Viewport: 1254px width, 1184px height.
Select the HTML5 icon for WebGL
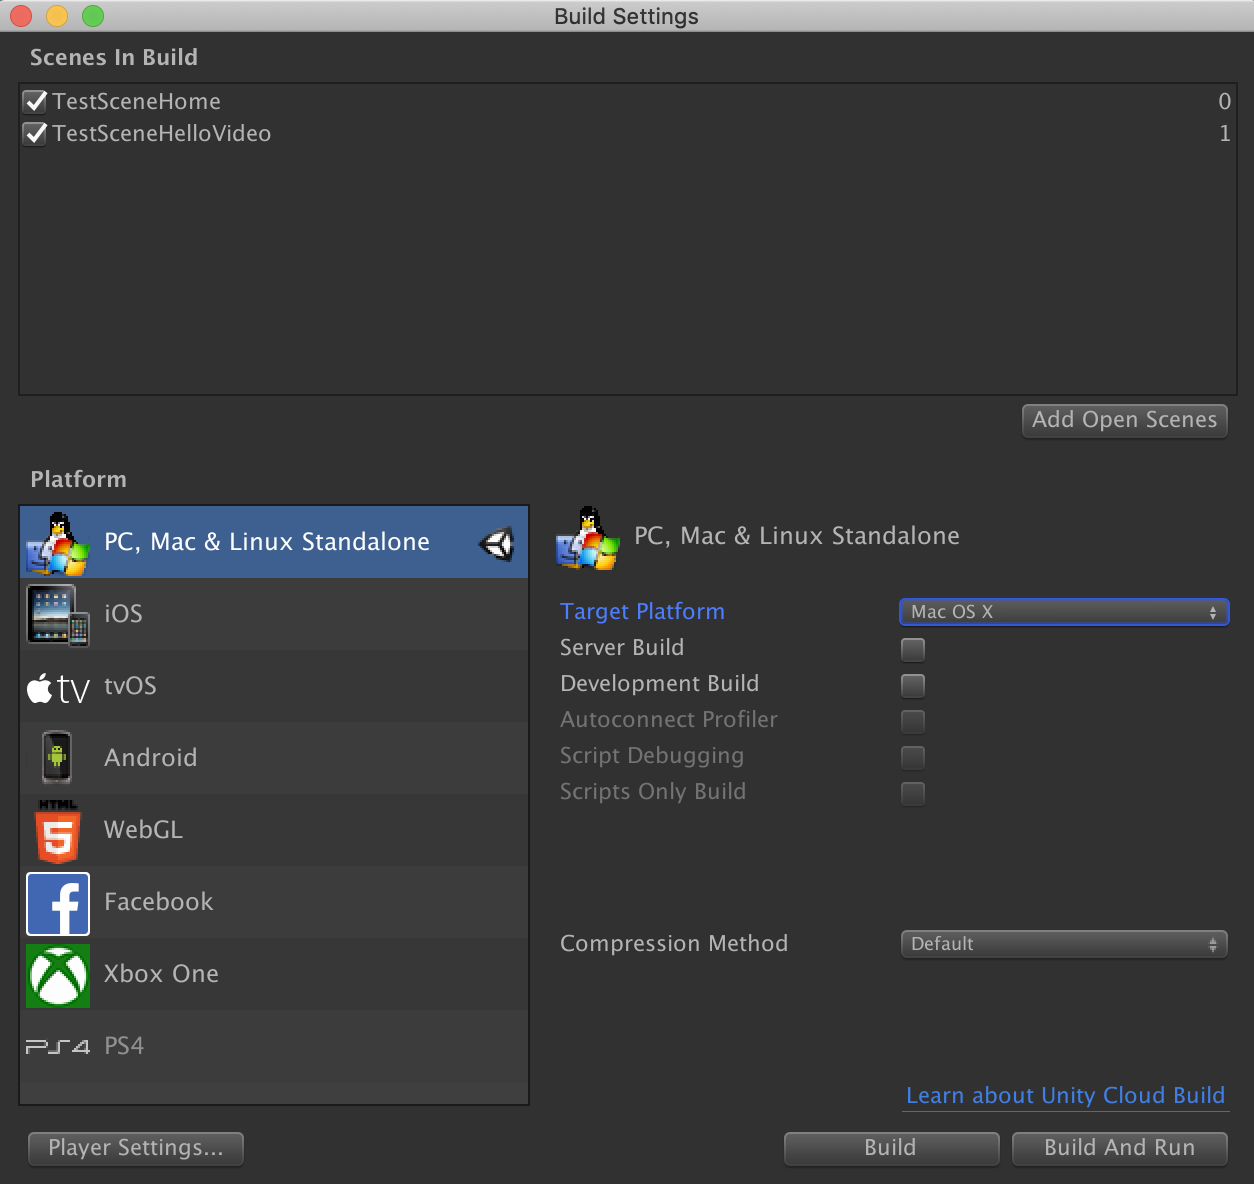57,830
